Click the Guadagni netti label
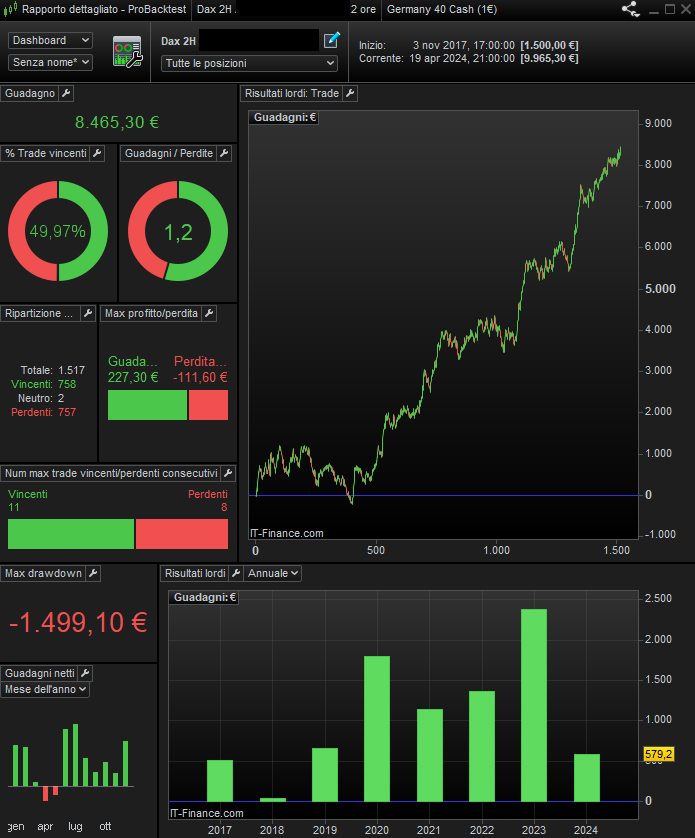The width and height of the screenshot is (695, 838). click(x=40, y=673)
